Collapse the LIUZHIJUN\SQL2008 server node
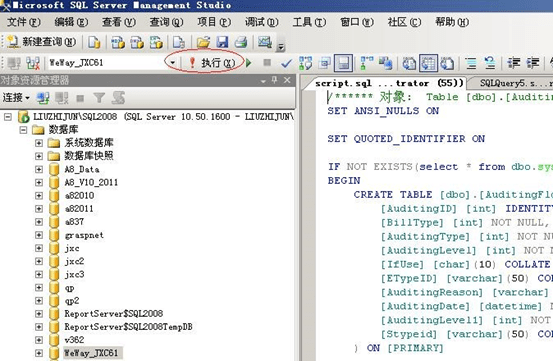Viewport: 553px width, 361px height. [x=8, y=117]
